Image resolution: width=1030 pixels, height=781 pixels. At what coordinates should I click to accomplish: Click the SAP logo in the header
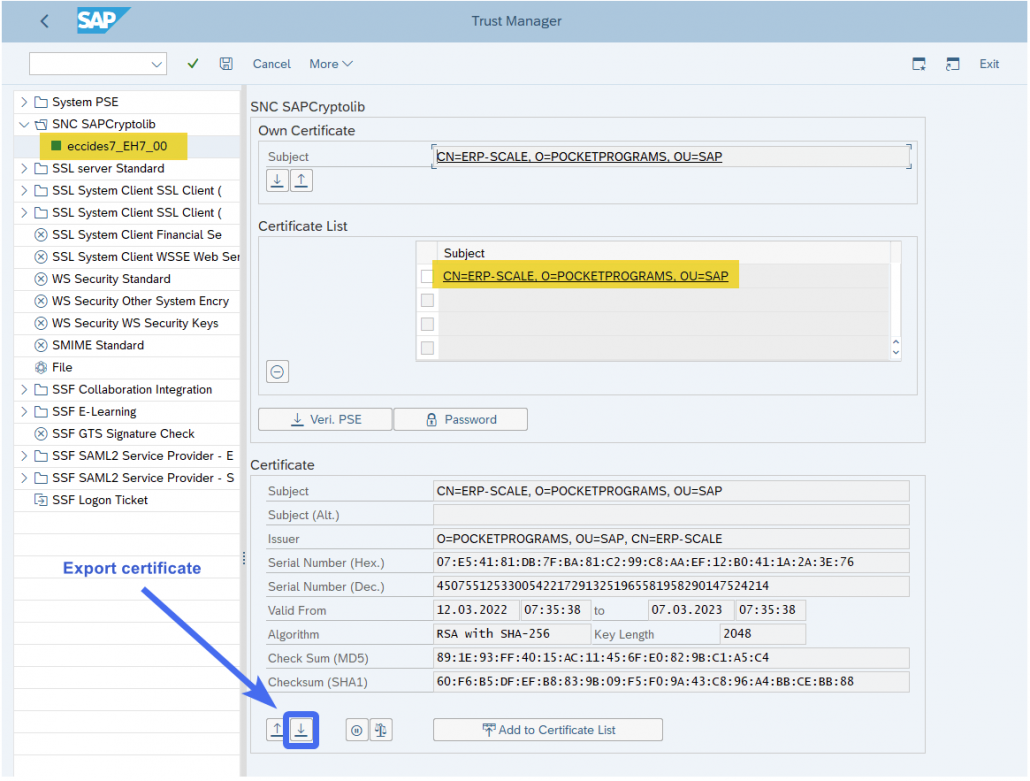coord(103,20)
